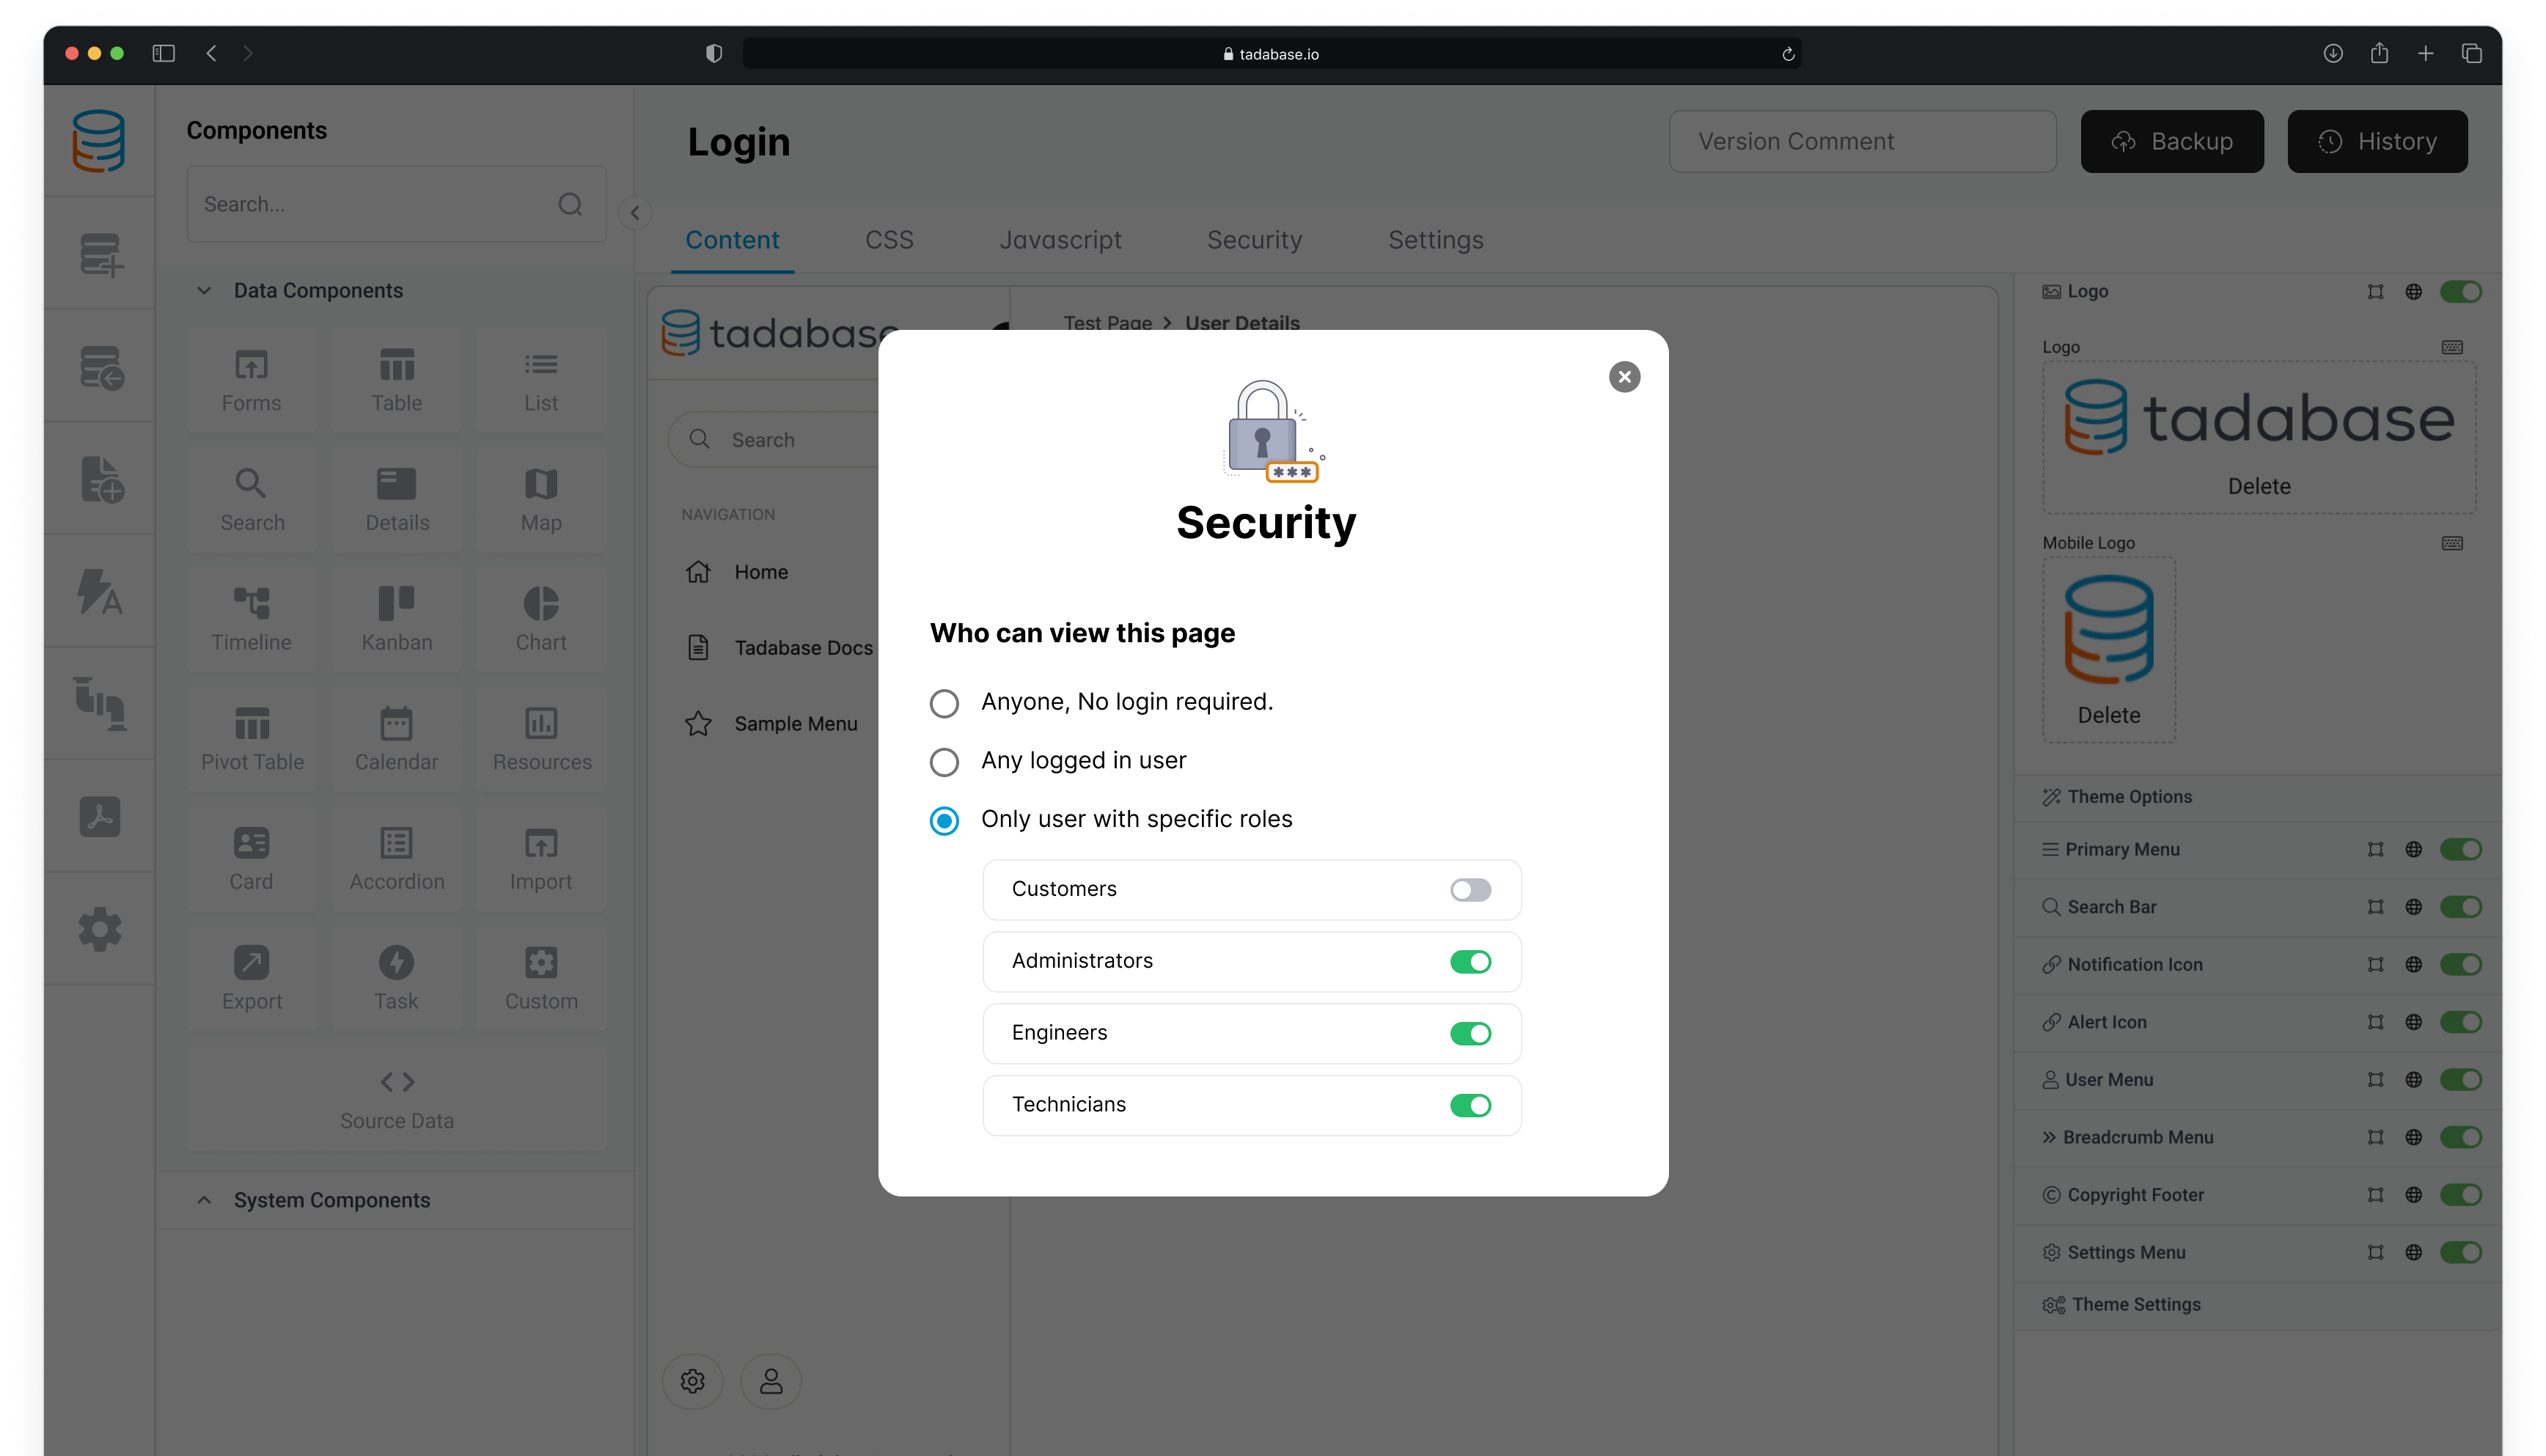Image resolution: width=2546 pixels, height=1456 pixels.
Task: Add the Calendar component
Action: coord(396,740)
